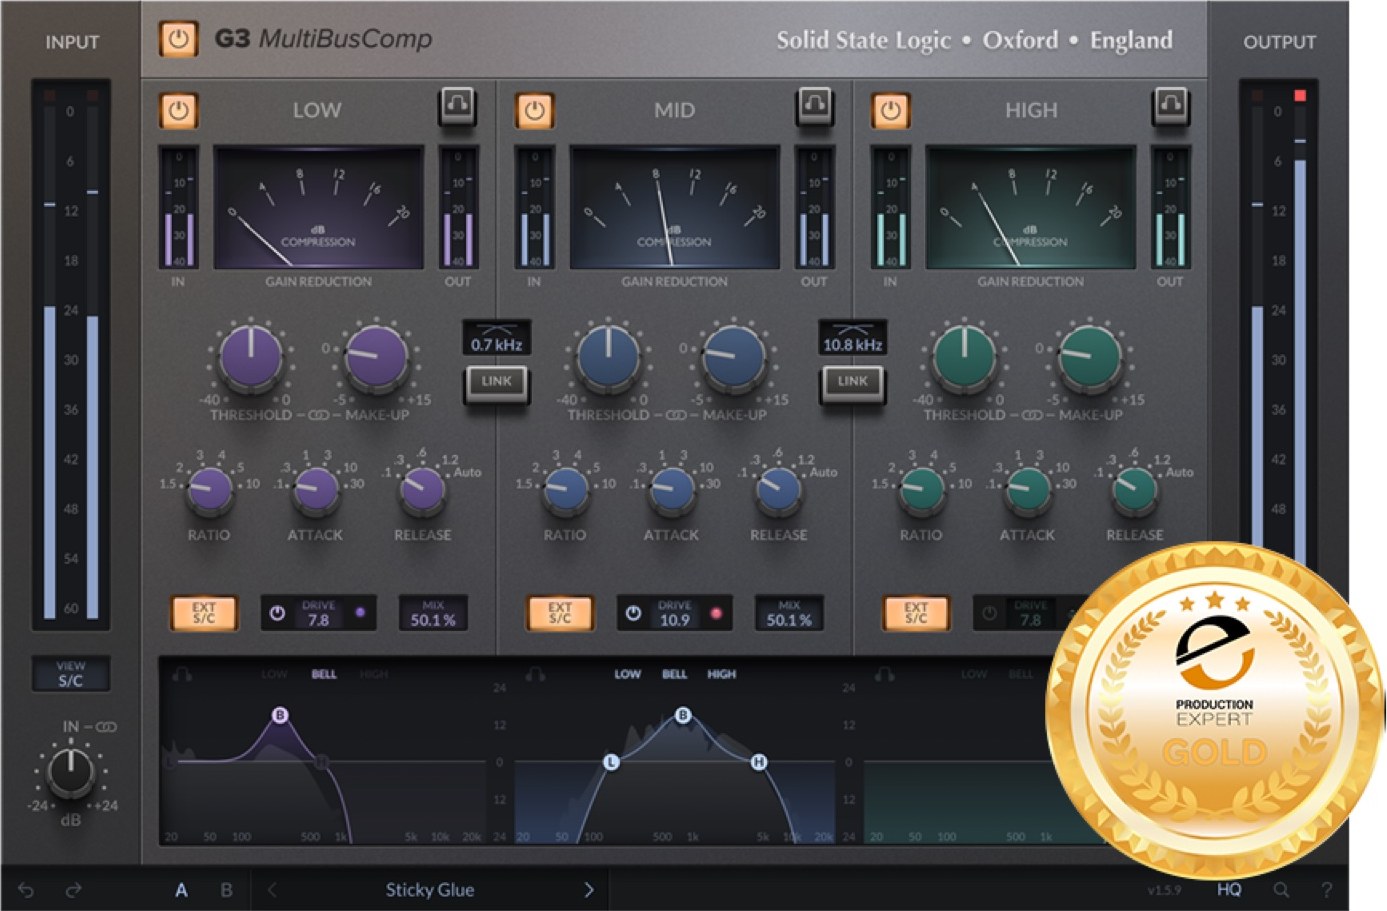This screenshot has width=1387, height=911.
Task: Go to next preset with right chevron
Action: pos(588,889)
